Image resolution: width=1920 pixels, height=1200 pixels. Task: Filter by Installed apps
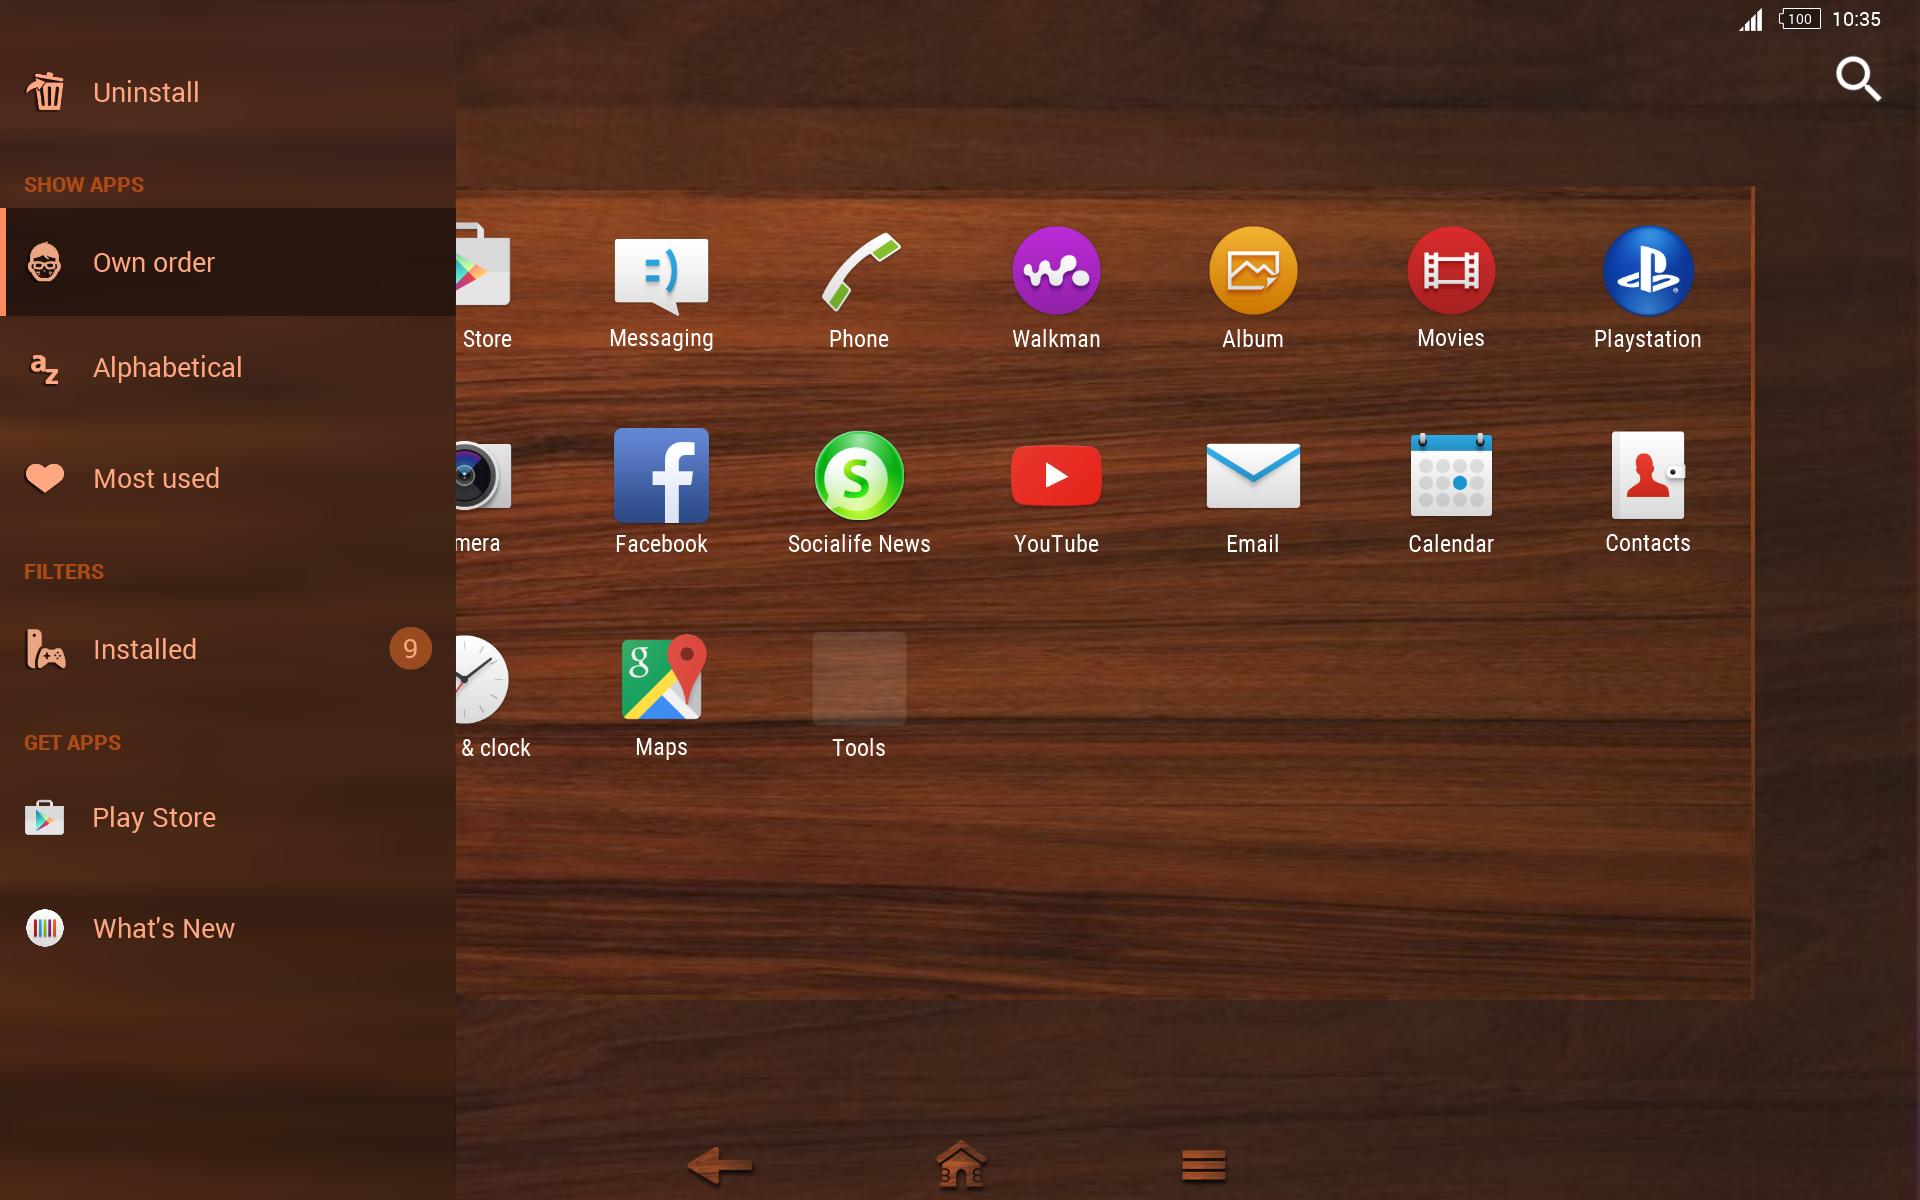click(228, 649)
